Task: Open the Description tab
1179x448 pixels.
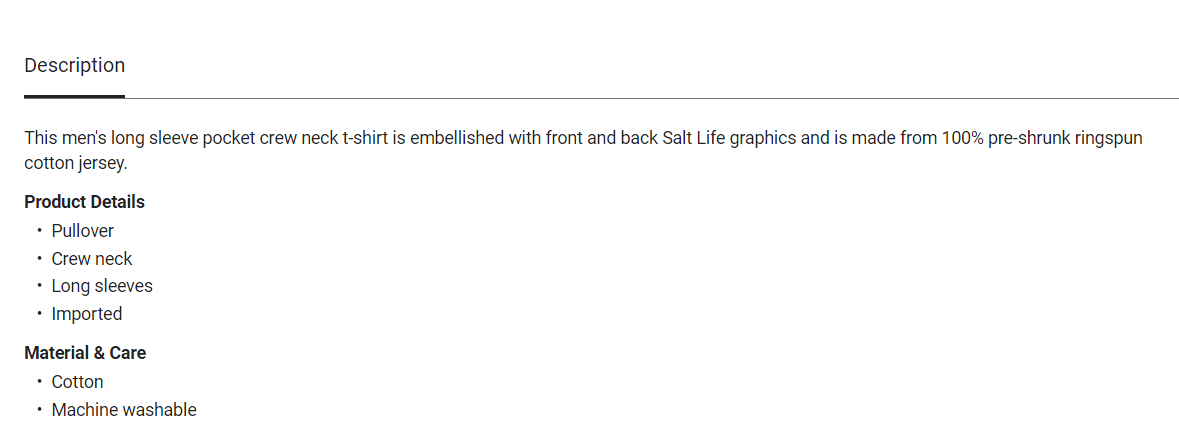Action: tap(74, 66)
